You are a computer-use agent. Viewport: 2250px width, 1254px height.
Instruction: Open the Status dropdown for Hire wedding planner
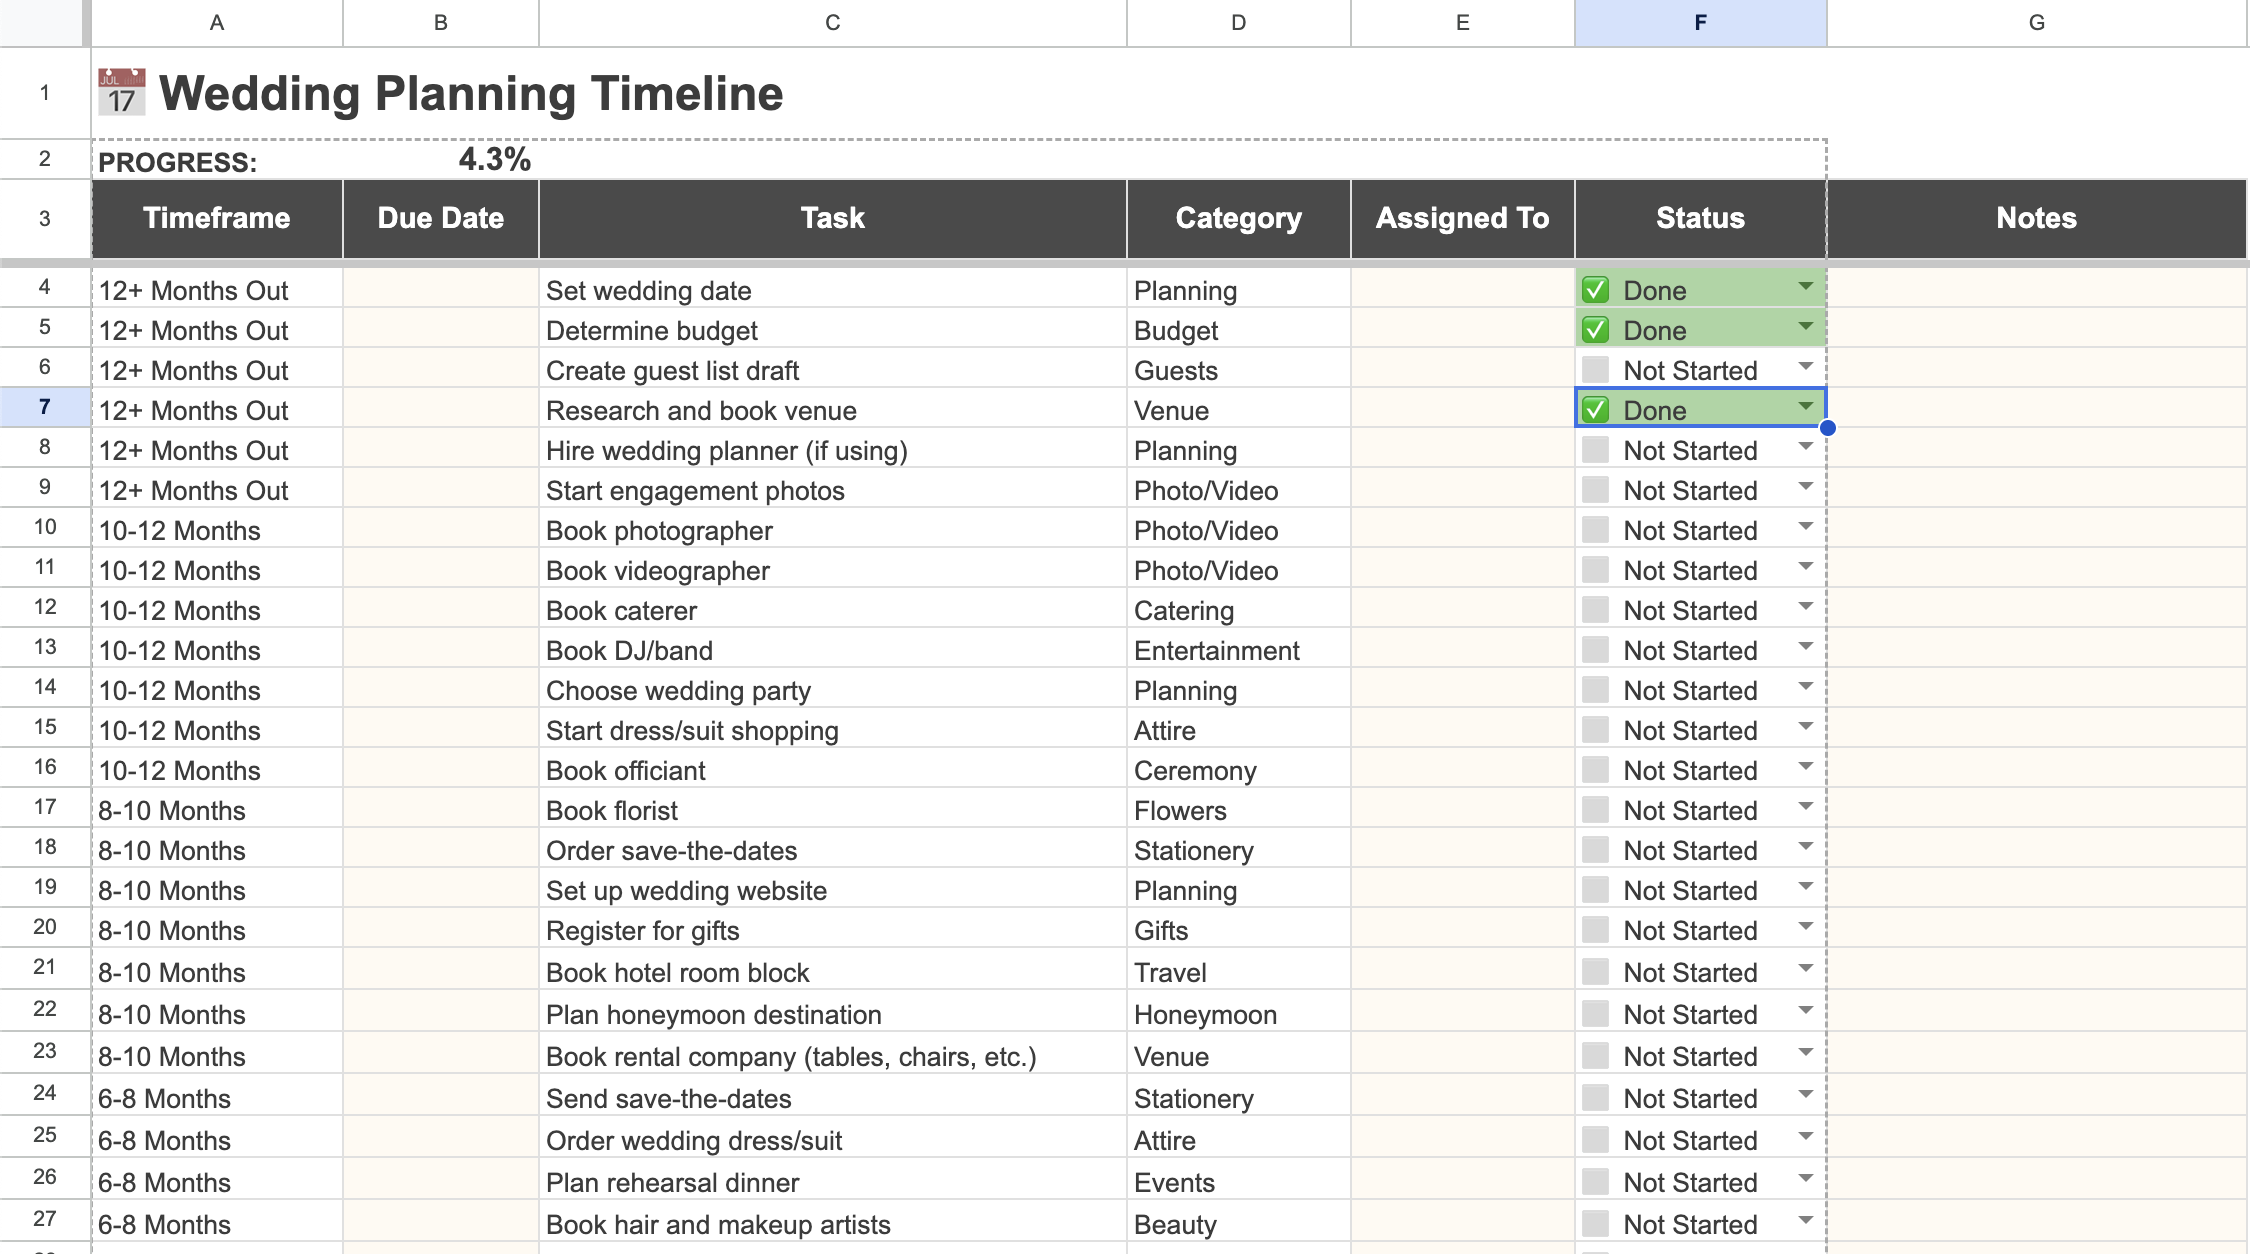[1806, 448]
